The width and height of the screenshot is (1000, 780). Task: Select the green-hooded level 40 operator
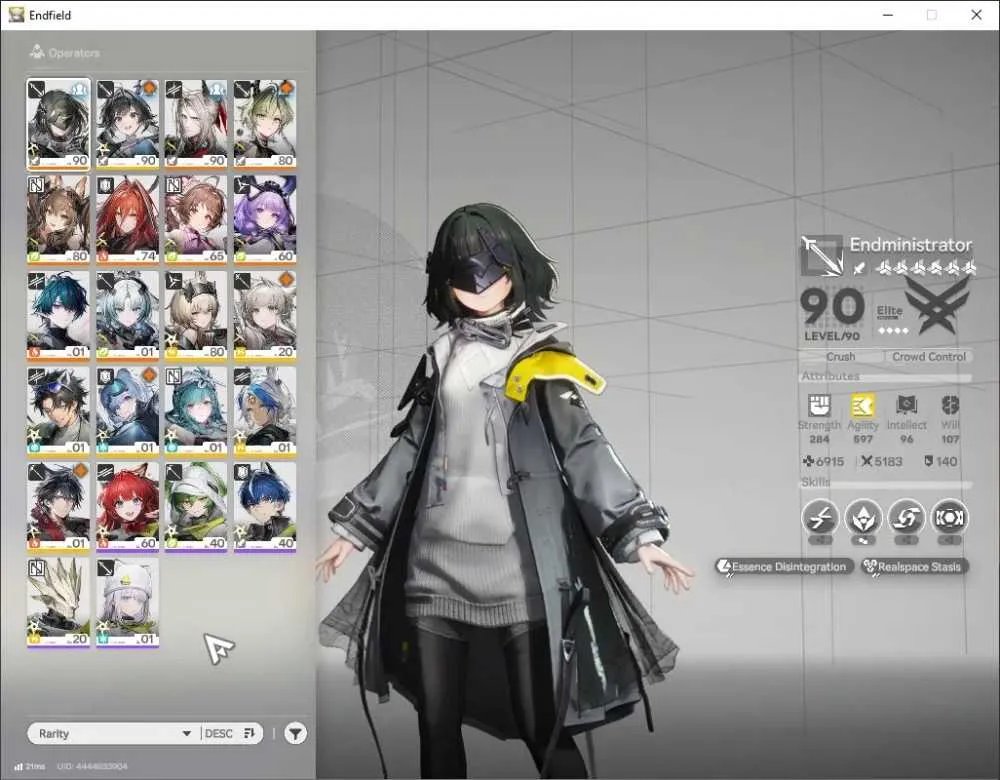coord(196,507)
